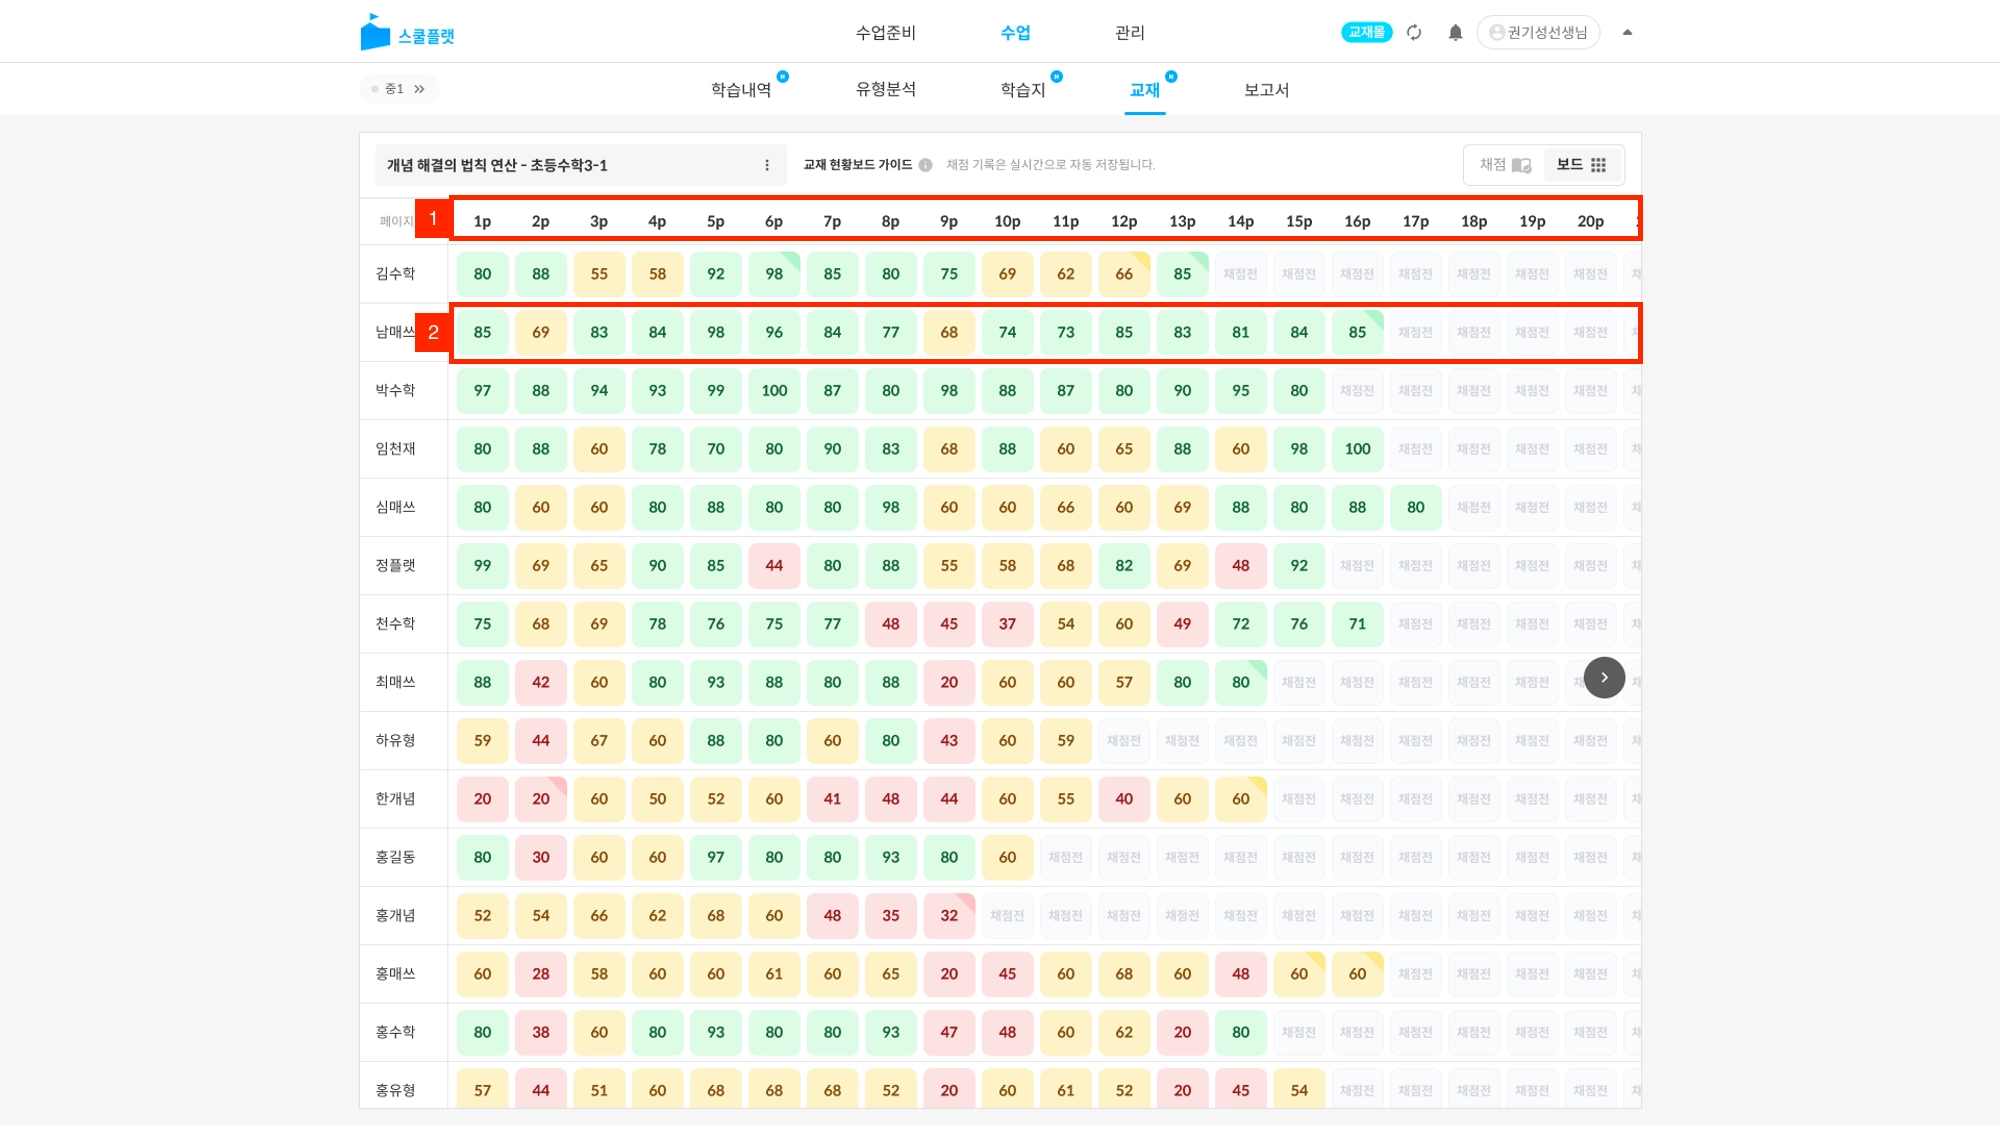The height and width of the screenshot is (1125, 2000).
Task: Click the 교재 현황보드 가이드 info icon
Action: (926, 165)
